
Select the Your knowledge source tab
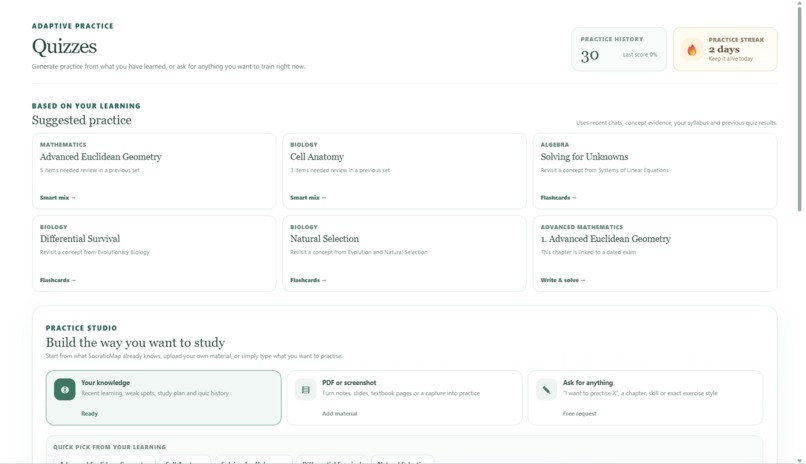pos(163,398)
